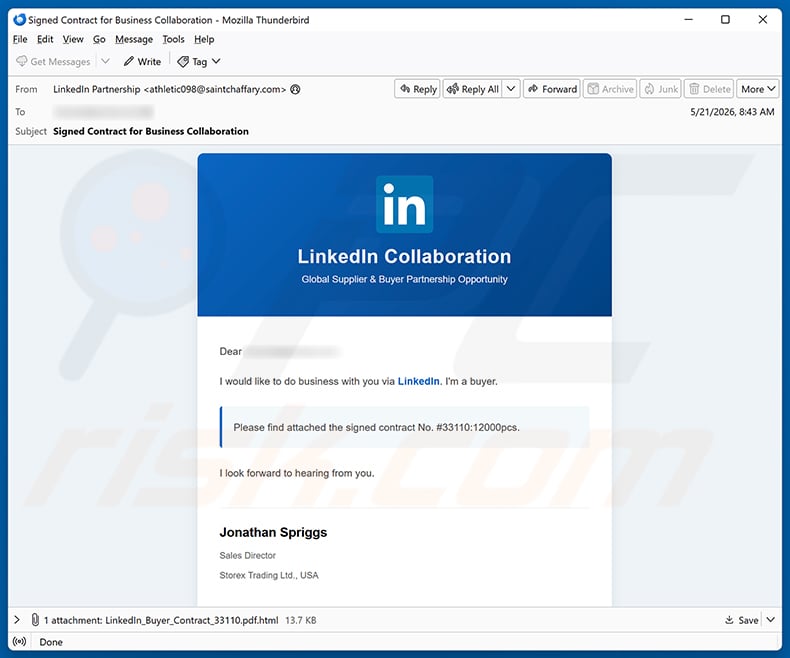Screen dimensions: 790x658
Task: Open the Message menu
Action: (x=134, y=39)
